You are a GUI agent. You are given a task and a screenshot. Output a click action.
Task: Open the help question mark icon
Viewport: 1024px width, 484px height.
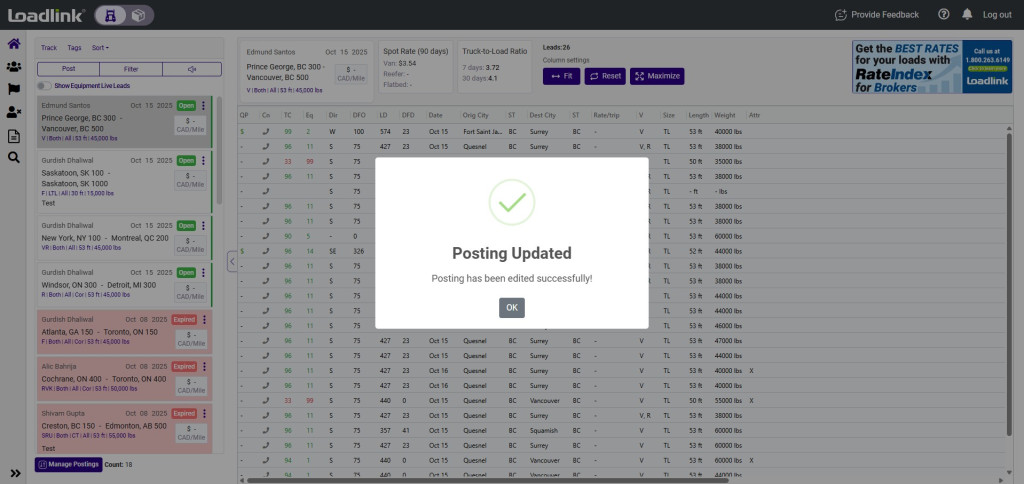943,14
